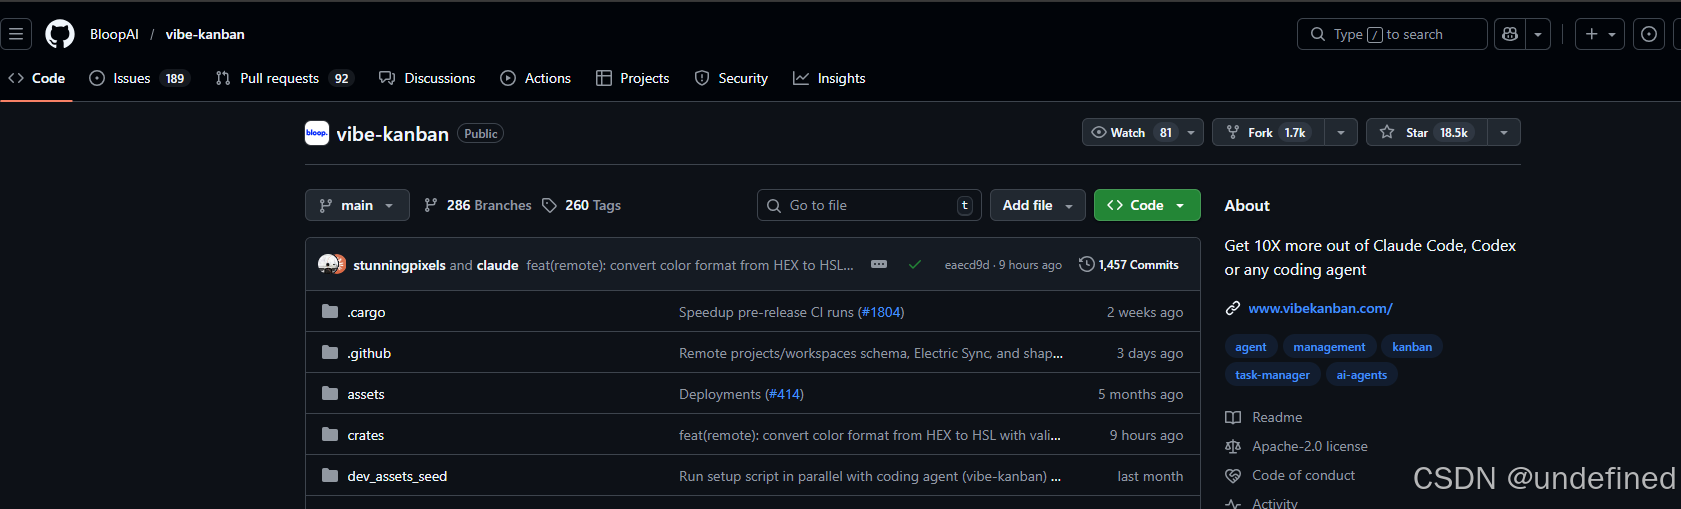
Task: View the 1,457 Commits history
Action: (1128, 265)
